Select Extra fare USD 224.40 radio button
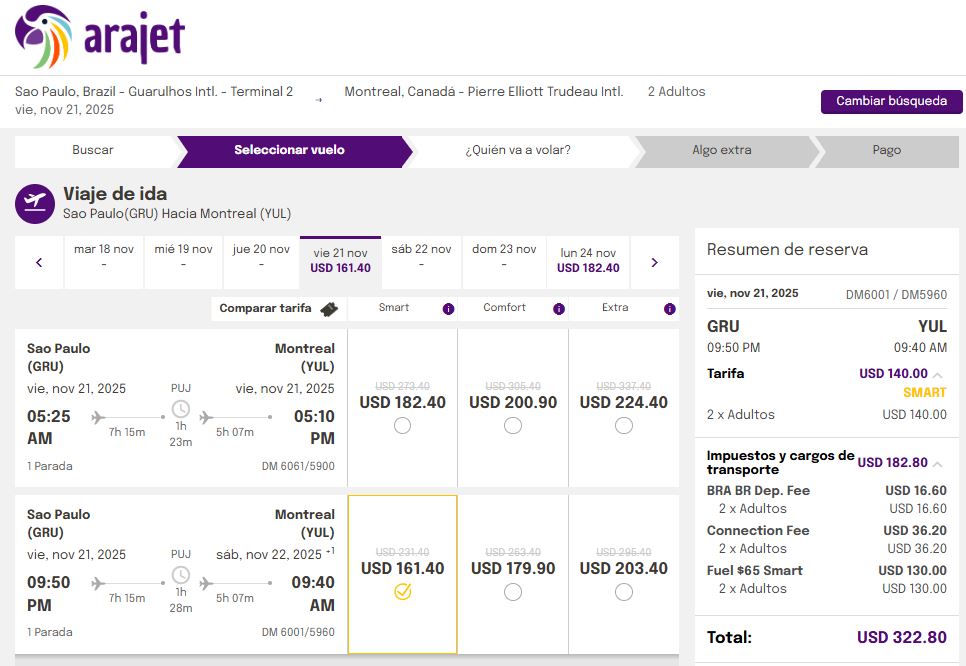Image resolution: width=966 pixels, height=666 pixels. 623,425
